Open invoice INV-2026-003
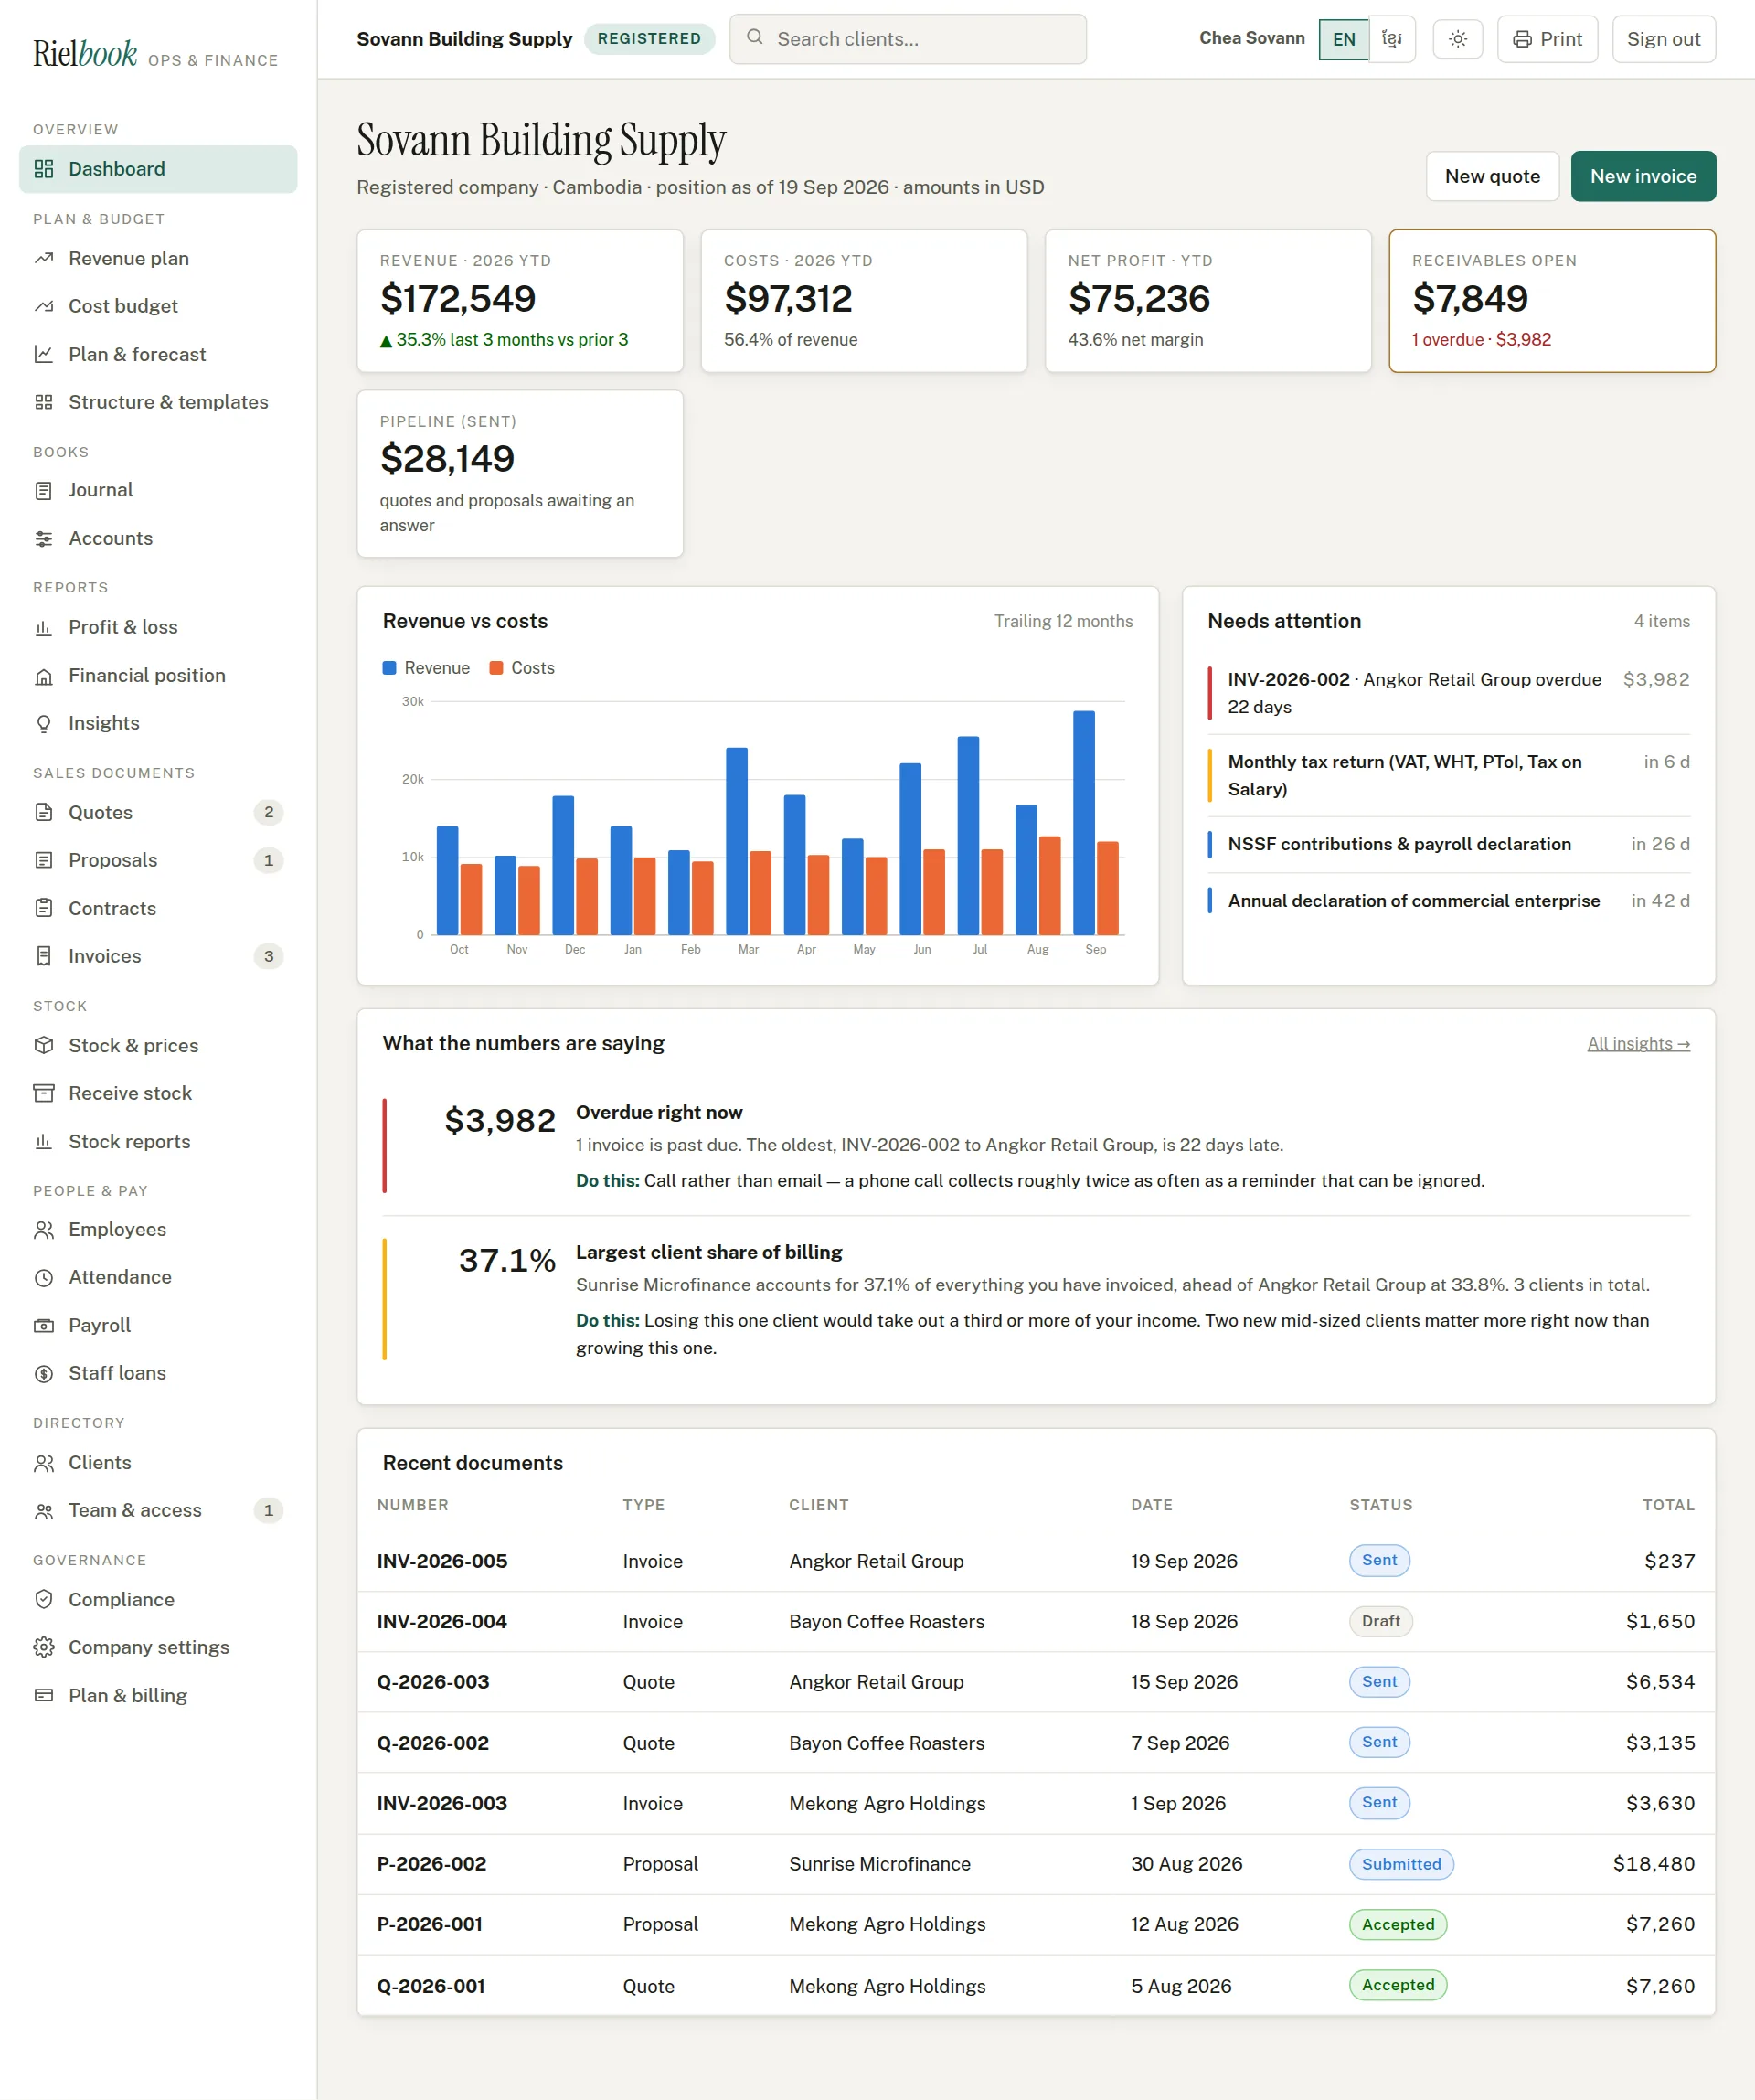1755x2100 pixels. (1036, 1803)
